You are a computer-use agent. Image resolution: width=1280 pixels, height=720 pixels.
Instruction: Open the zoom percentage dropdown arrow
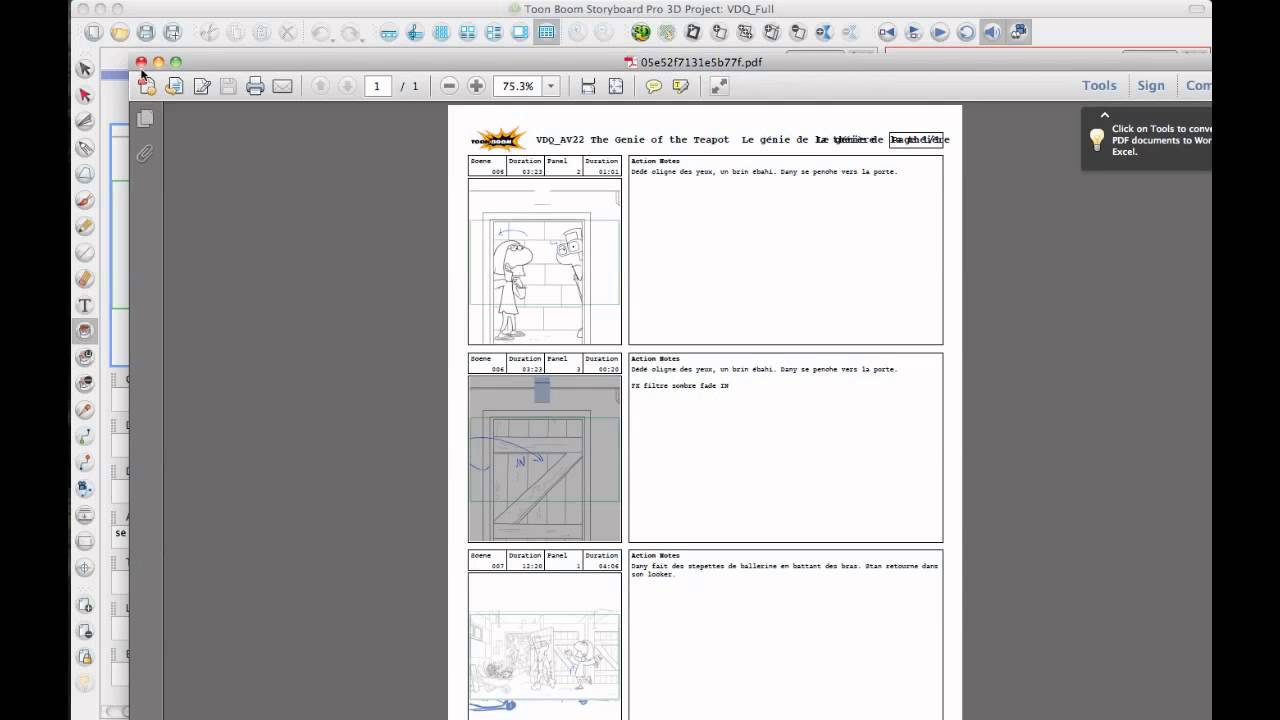coord(550,86)
